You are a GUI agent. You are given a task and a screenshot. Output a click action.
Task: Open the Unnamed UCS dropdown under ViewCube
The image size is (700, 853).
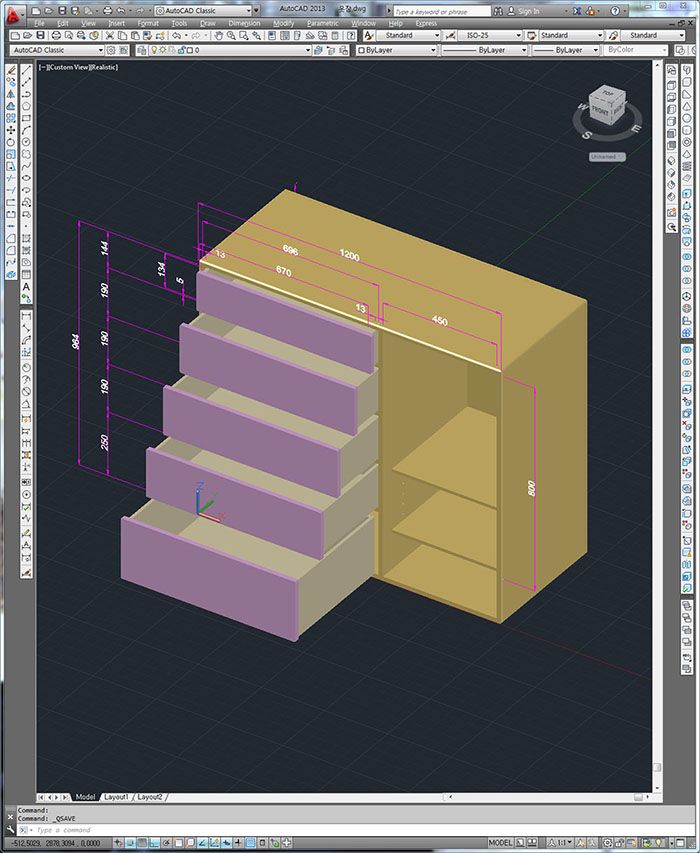608,157
